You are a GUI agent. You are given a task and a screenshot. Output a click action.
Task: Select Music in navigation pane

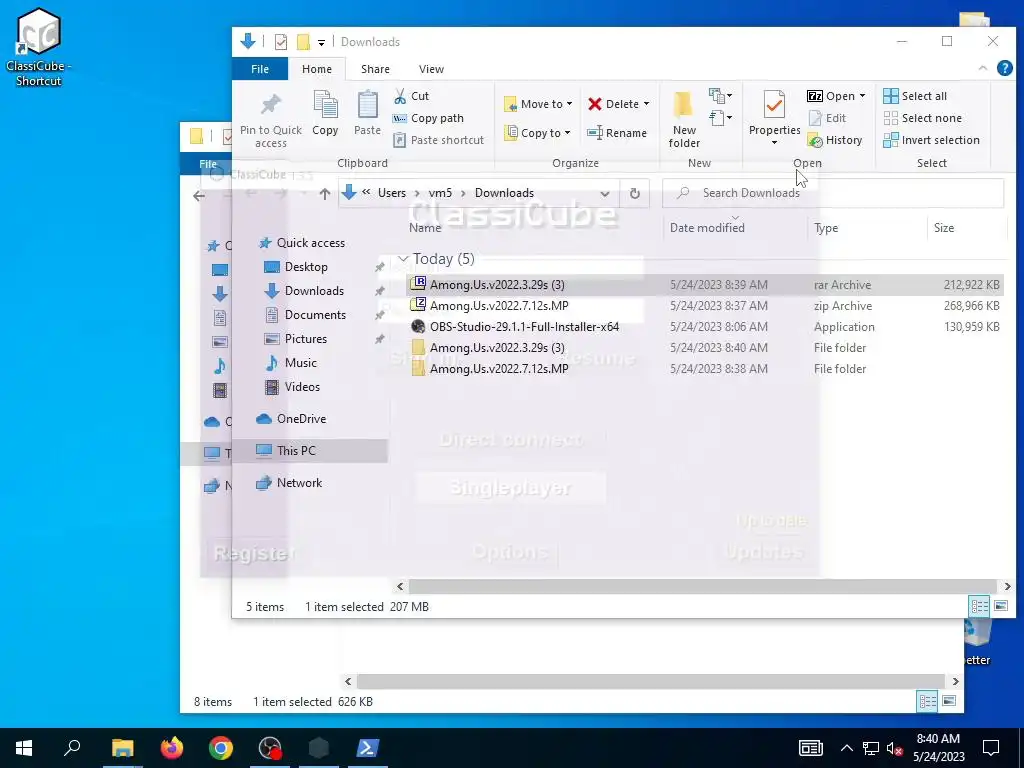[300, 363]
